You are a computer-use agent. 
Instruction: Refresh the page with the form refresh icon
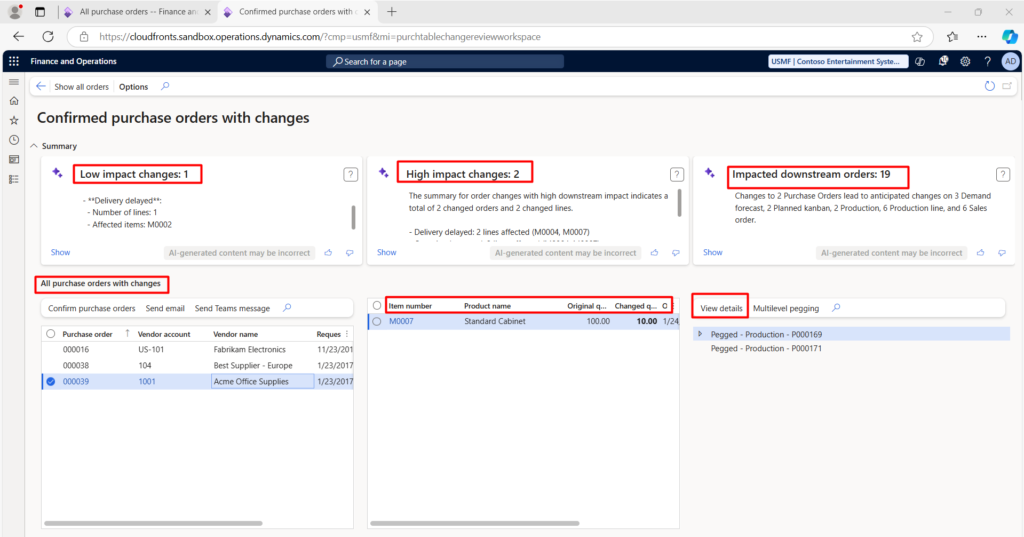989,86
